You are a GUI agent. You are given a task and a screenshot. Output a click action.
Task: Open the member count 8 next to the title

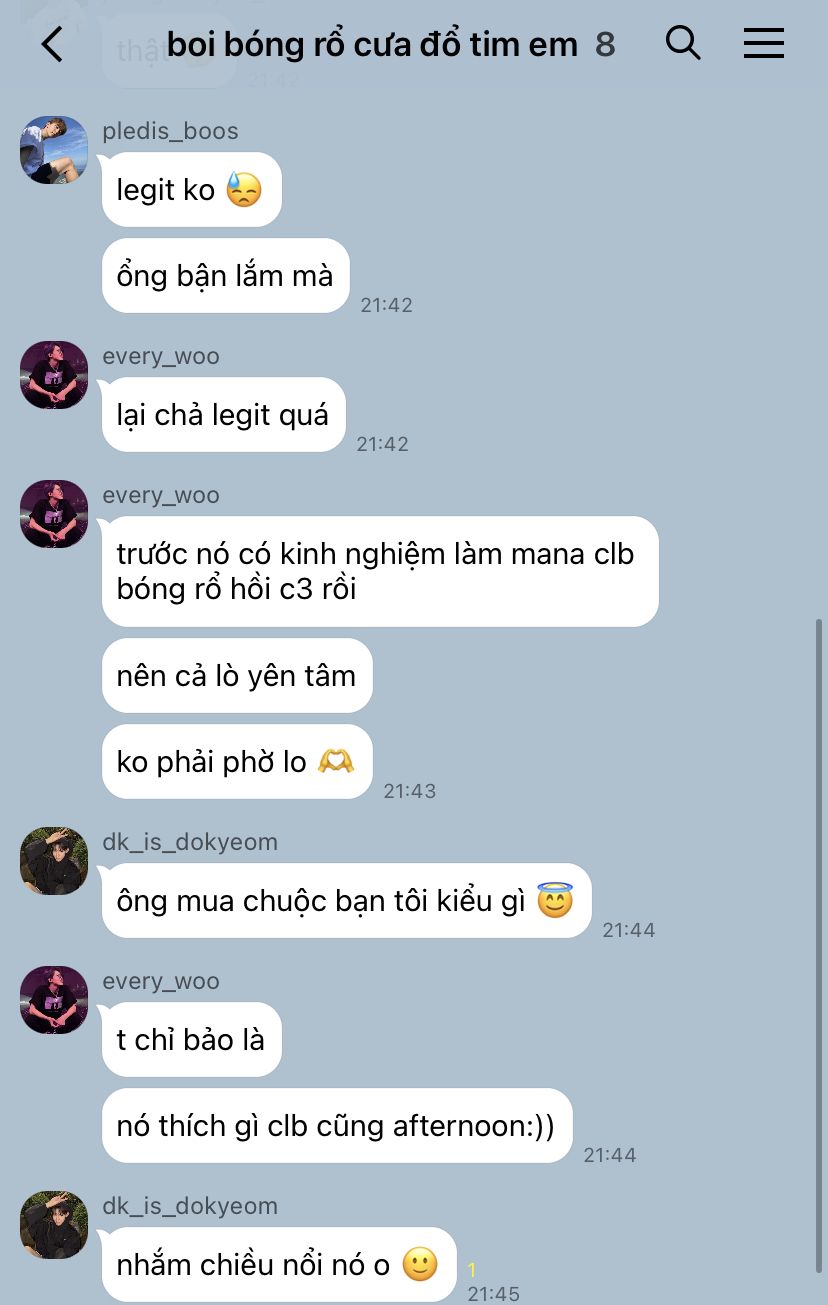[605, 44]
